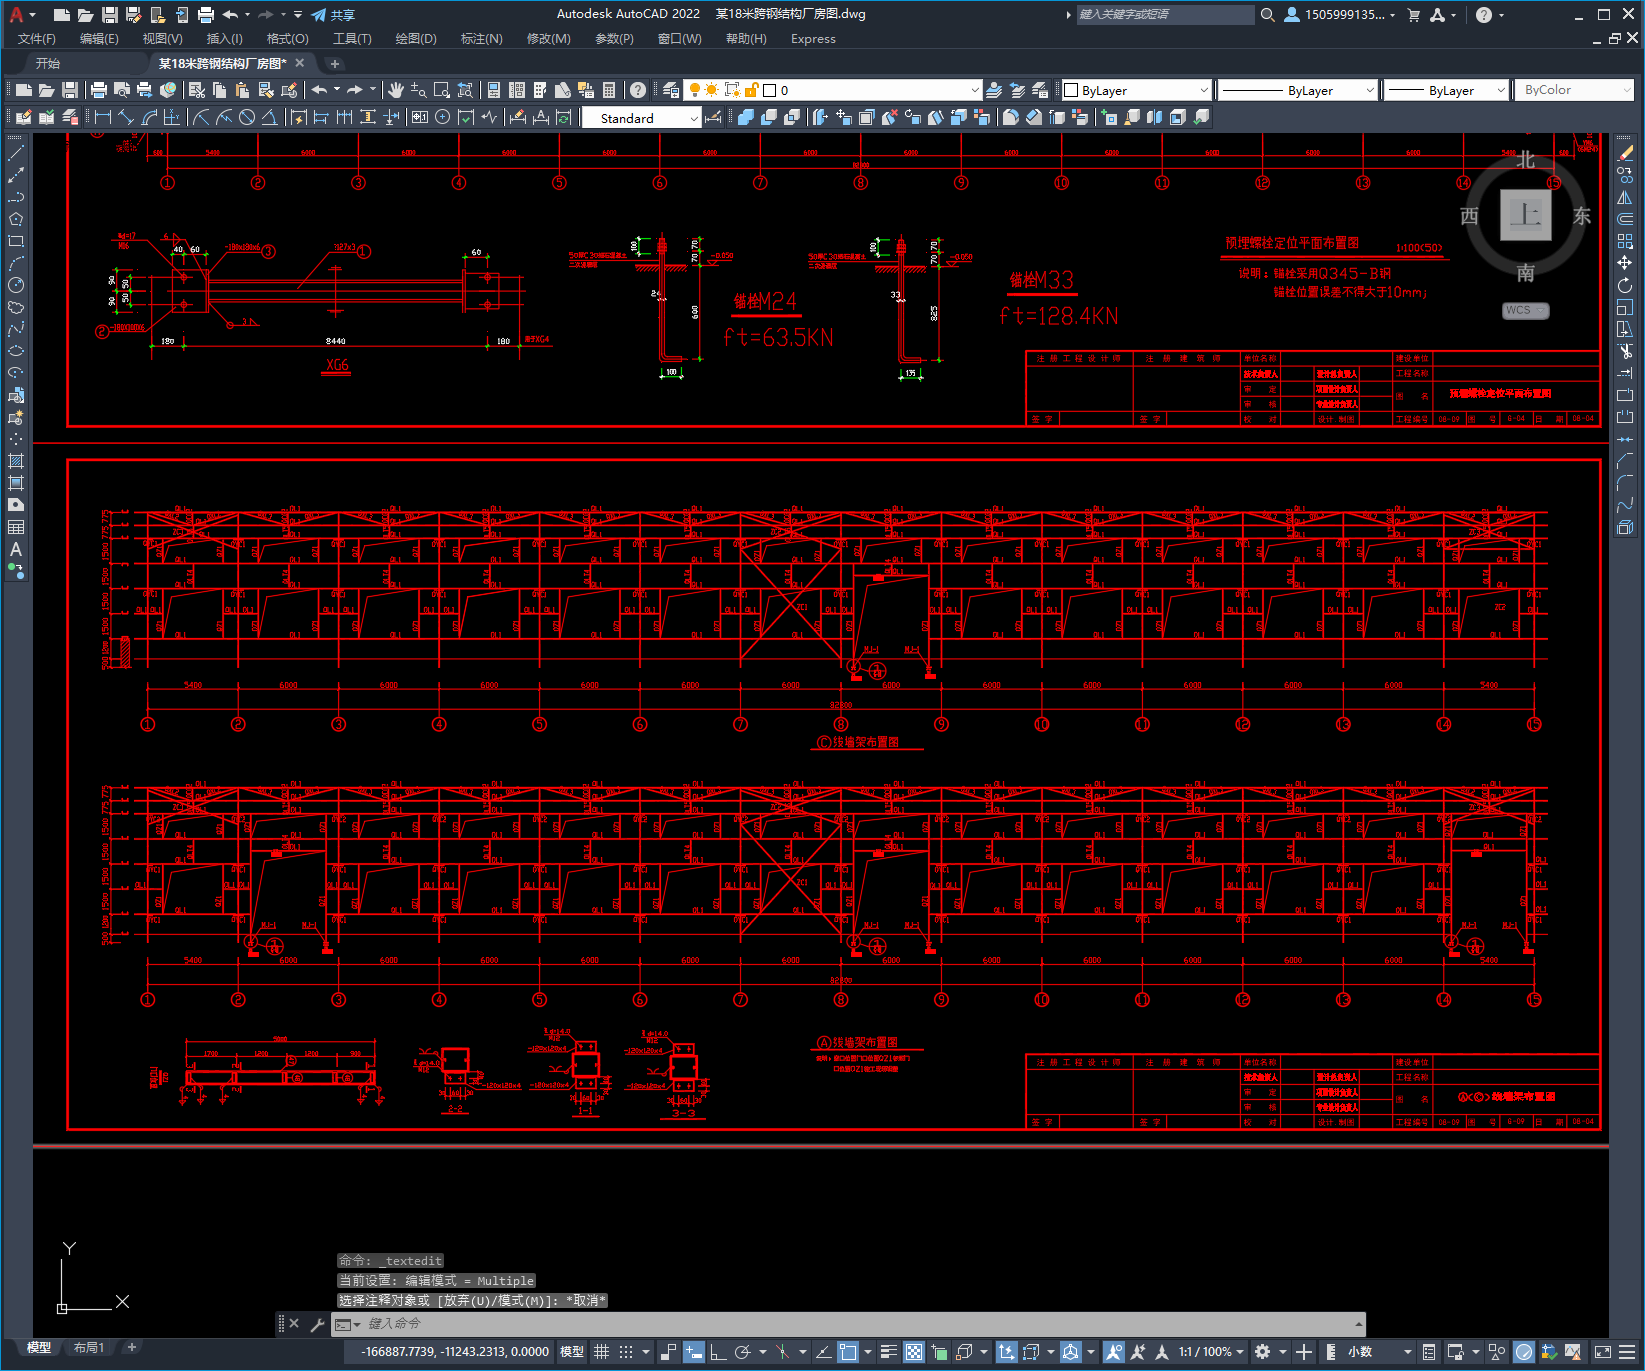
Task: Select the Hatch tool in left toolbar
Action: 16,461
